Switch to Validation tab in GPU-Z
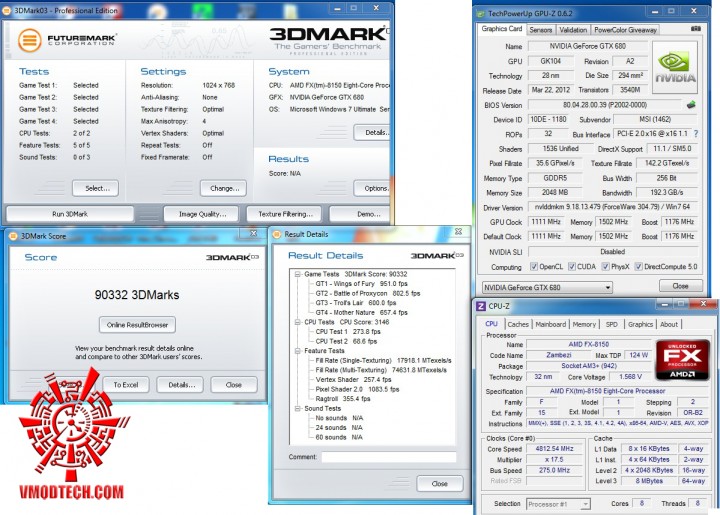The width and height of the screenshot is (720, 515). tap(573, 30)
